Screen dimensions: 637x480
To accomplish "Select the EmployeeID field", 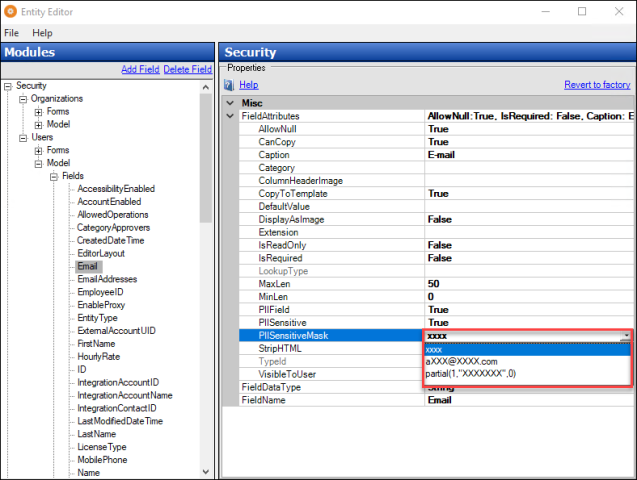I will coord(100,292).
